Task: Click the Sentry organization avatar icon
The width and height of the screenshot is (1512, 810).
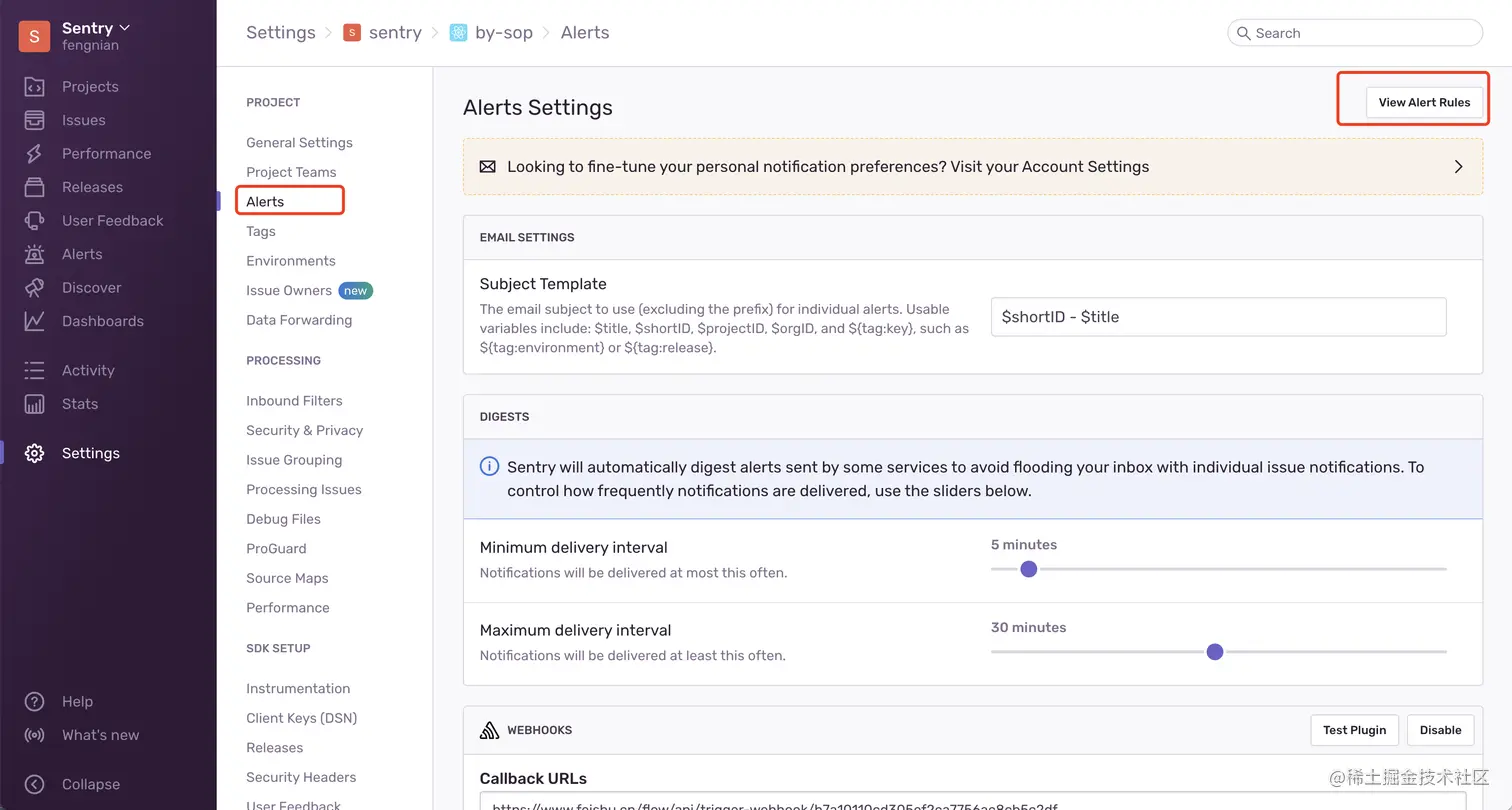Action: click(34, 36)
